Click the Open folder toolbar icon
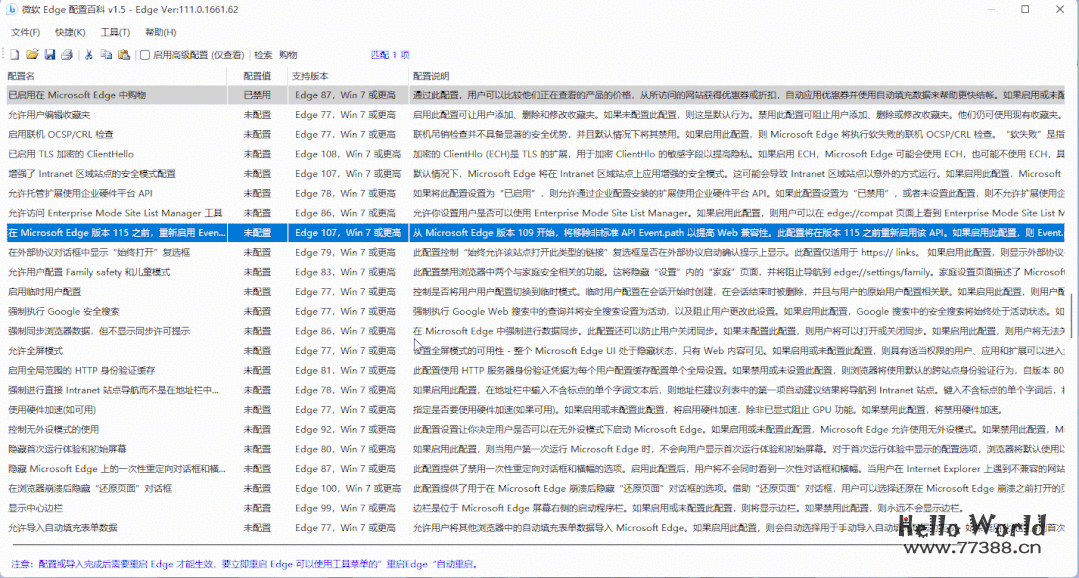Screen dimensions: 1079x578 (x=32, y=55)
